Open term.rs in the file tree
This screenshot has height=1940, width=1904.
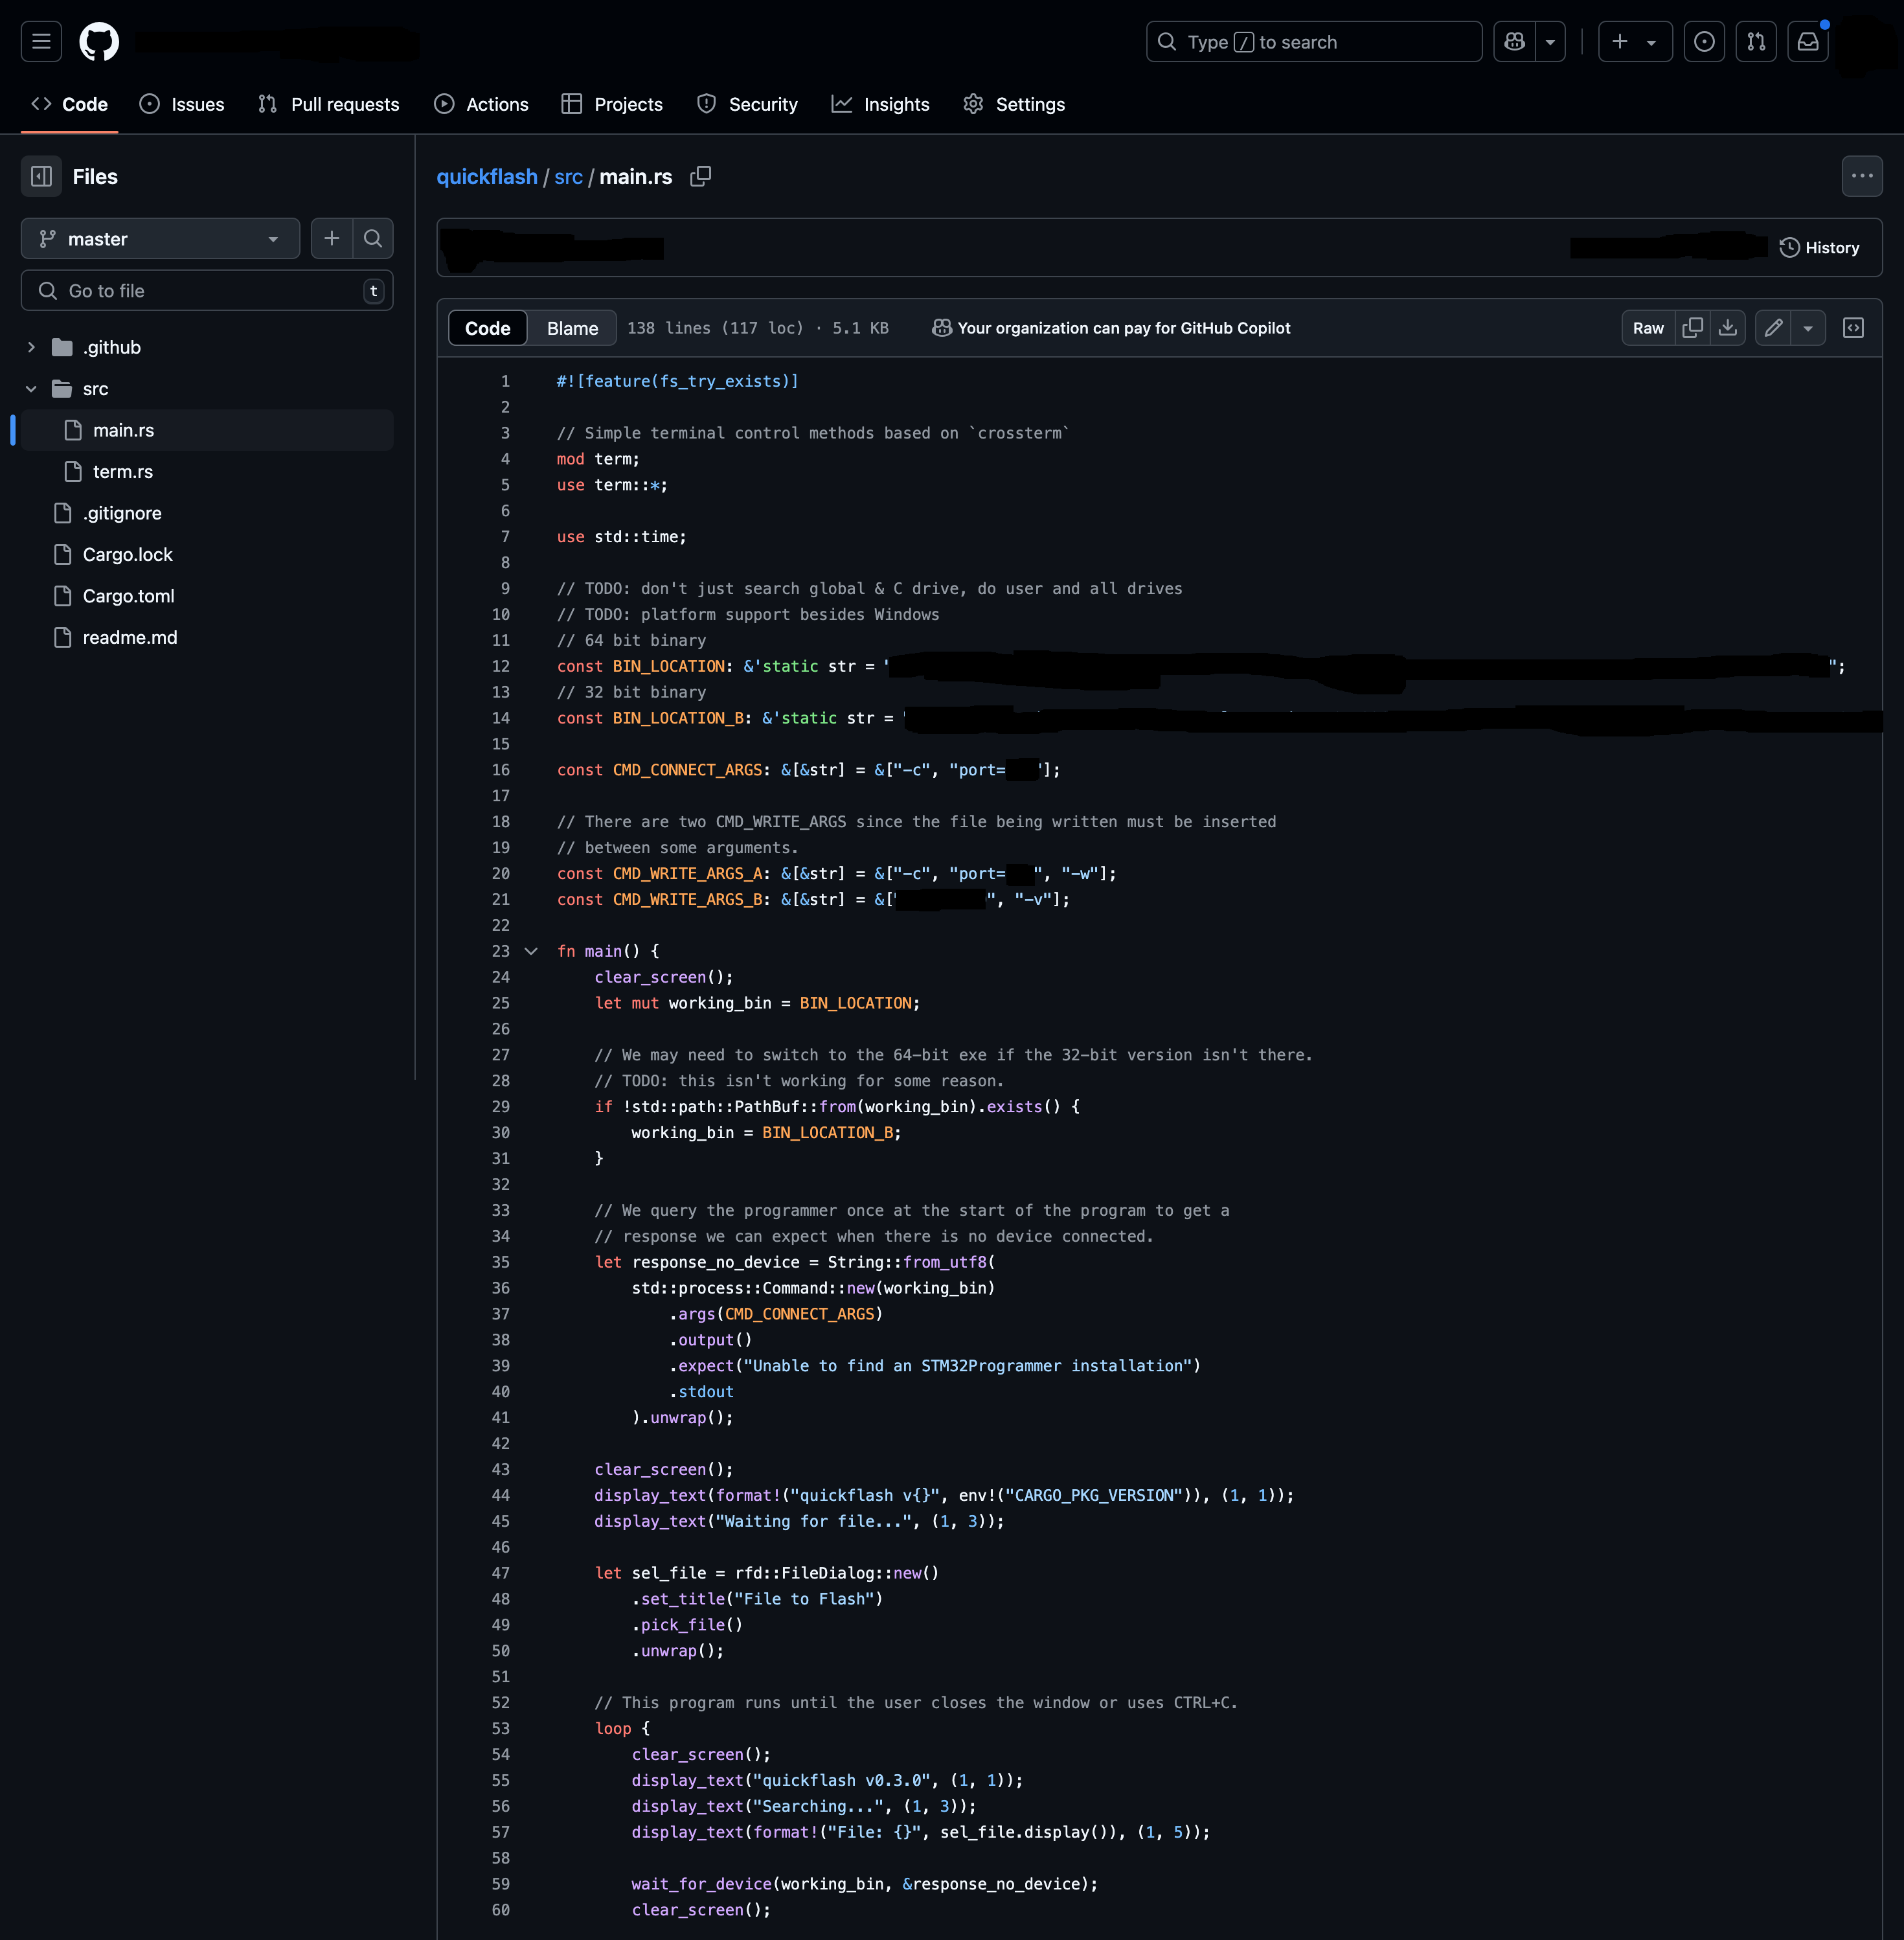207,471
